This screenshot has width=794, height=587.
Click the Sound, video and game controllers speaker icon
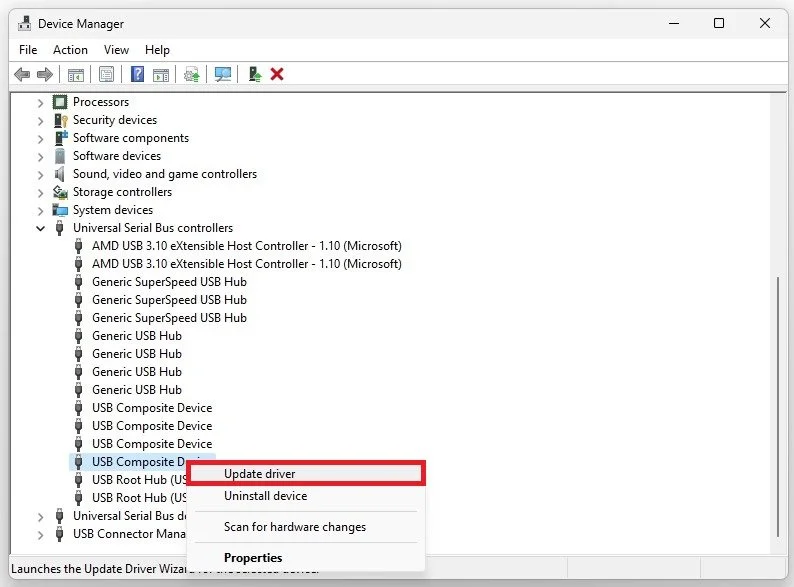pyautogui.click(x=60, y=174)
